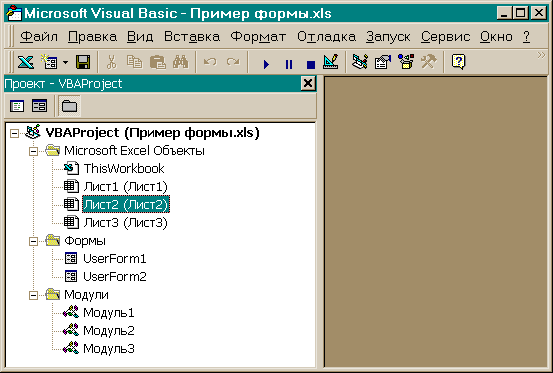Select the highlighted Лист2 (Лист2) item
The image size is (553, 373).
(x=126, y=204)
